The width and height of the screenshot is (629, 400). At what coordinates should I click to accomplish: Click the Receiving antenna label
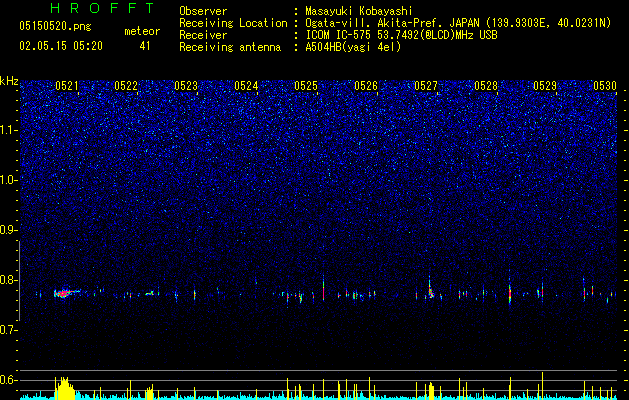pyautogui.click(x=230, y=47)
